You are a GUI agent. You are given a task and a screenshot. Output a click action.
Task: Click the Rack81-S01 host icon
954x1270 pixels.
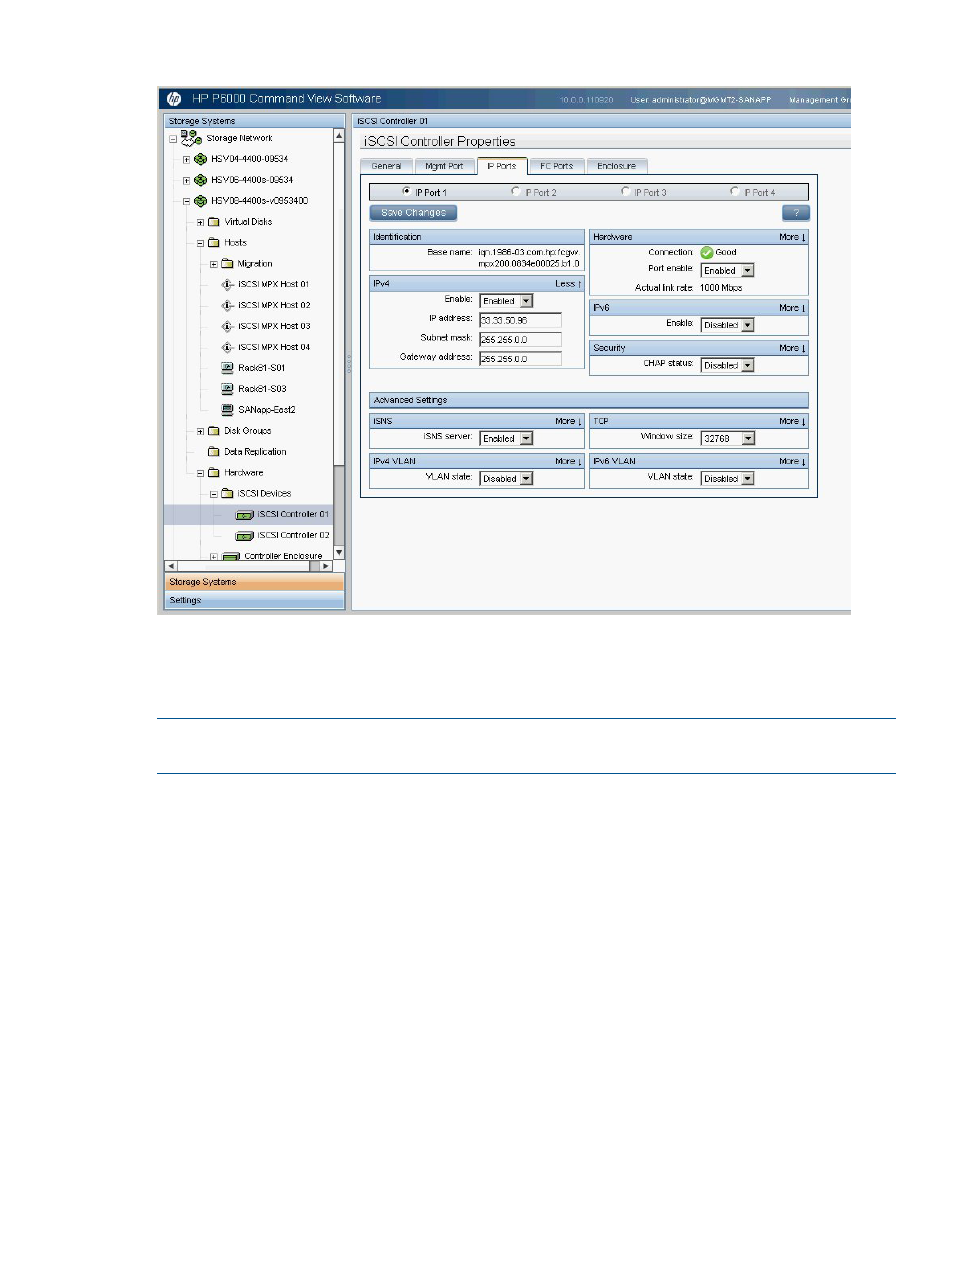pyautogui.click(x=227, y=368)
